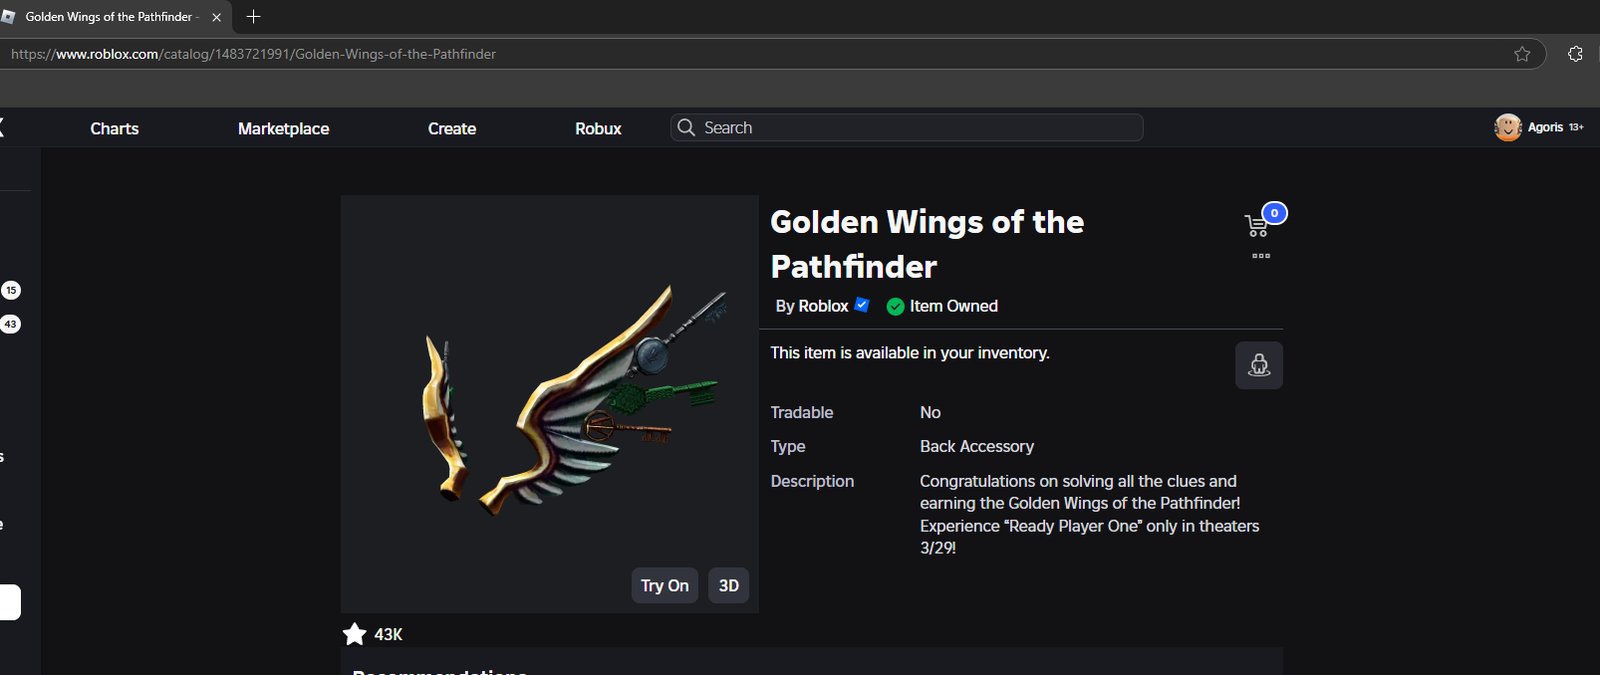Screen dimensions: 1600x675
Task: Bookmark page with the star icon
Action: pyautogui.click(x=1522, y=54)
